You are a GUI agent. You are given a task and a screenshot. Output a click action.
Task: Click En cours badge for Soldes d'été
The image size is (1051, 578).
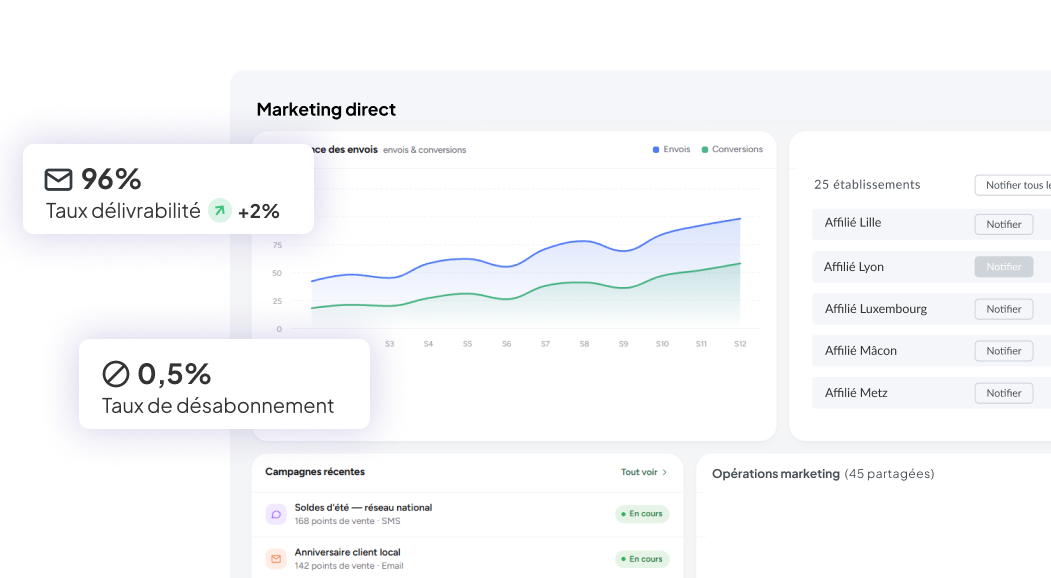(642, 514)
